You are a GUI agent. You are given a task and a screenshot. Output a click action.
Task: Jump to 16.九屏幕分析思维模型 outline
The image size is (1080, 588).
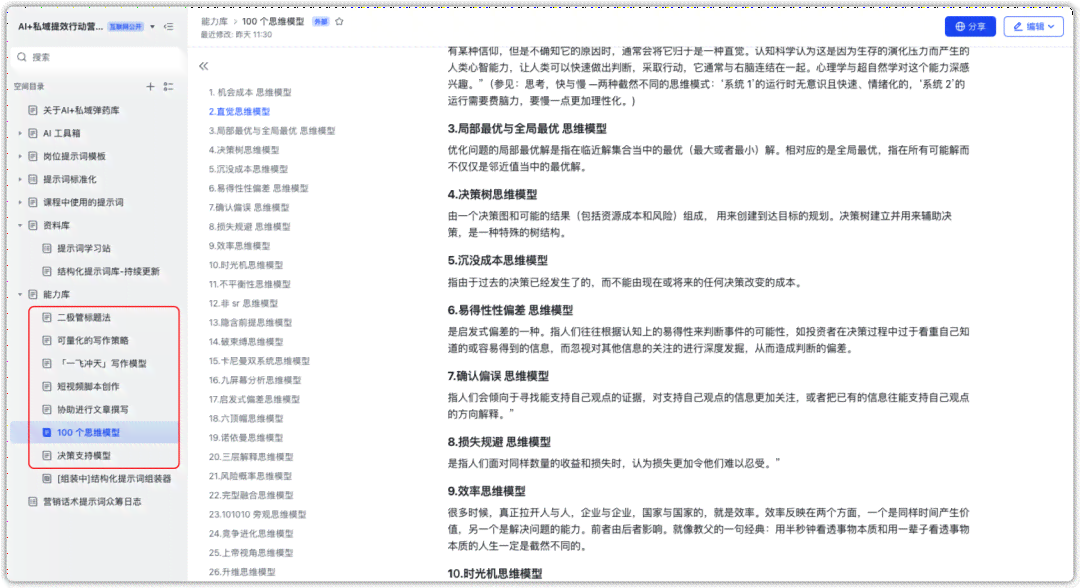click(x=255, y=381)
